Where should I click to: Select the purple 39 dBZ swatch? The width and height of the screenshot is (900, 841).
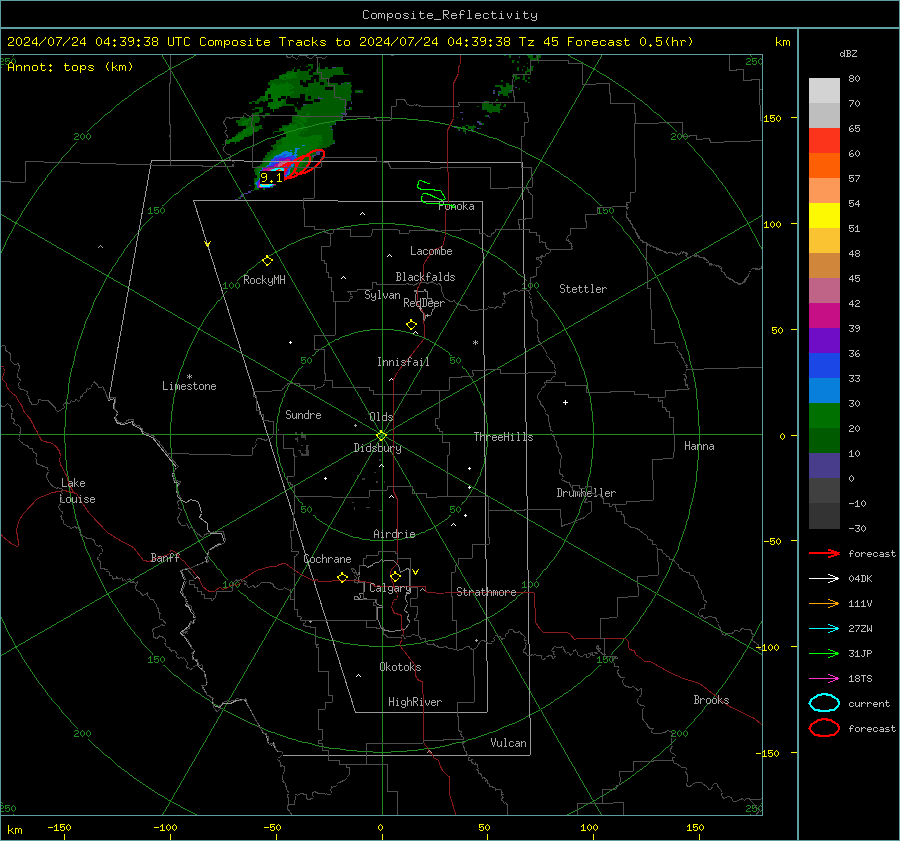(824, 340)
